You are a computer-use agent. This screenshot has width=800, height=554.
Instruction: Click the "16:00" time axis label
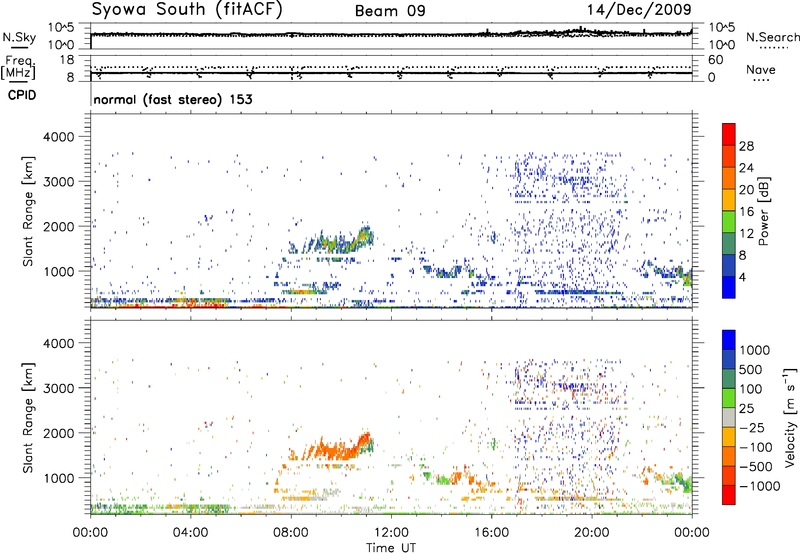(491, 533)
